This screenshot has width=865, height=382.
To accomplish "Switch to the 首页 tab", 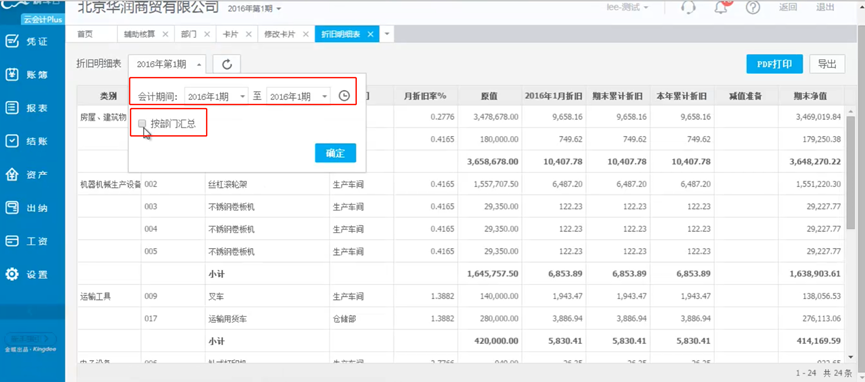I will [85, 34].
